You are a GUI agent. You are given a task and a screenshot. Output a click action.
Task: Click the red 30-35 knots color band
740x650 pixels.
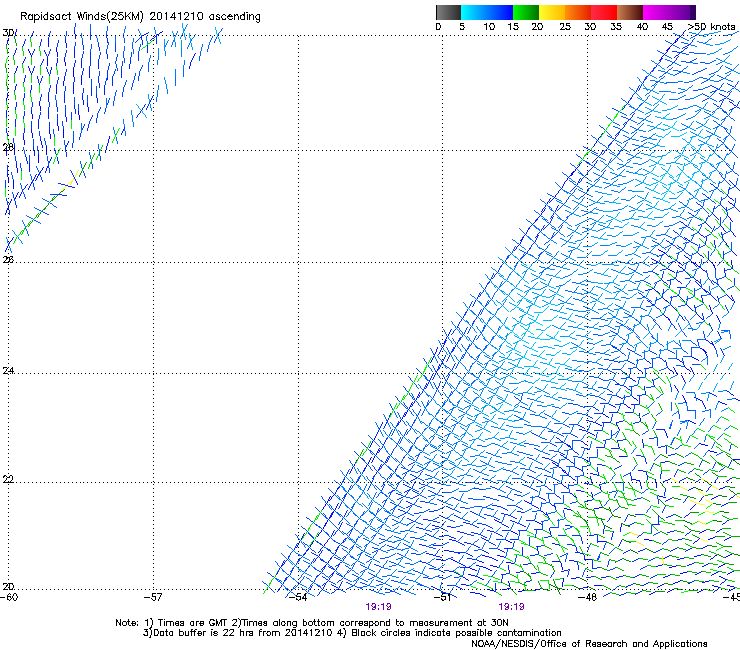pos(604,12)
